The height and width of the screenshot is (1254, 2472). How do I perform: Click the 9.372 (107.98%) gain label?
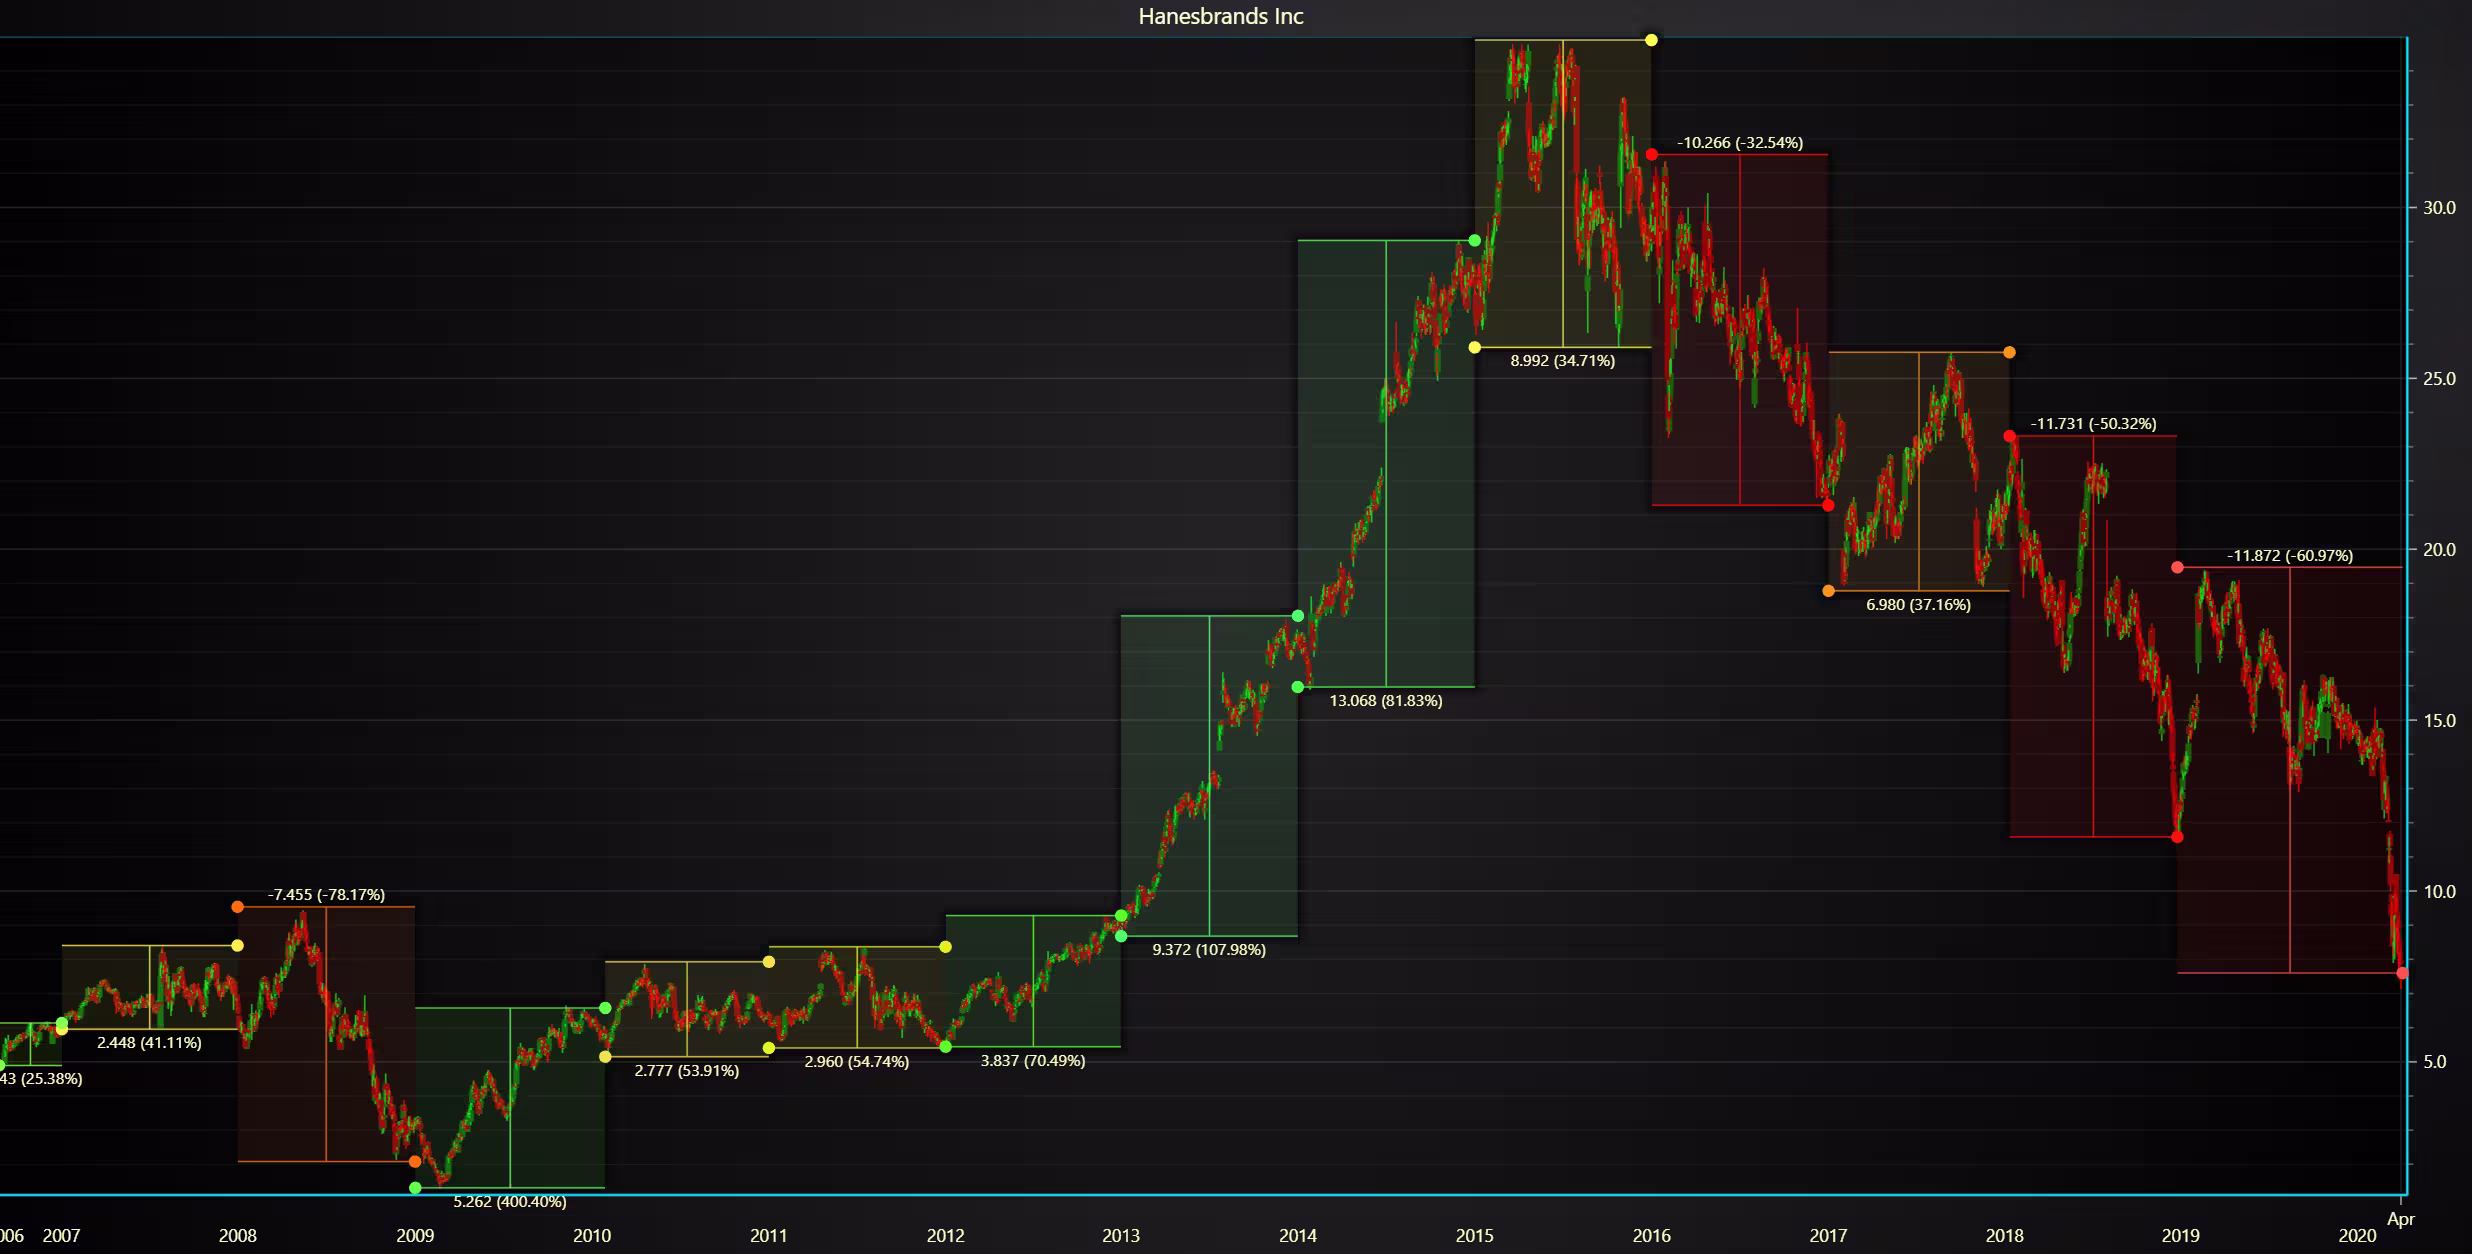pos(1209,950)
